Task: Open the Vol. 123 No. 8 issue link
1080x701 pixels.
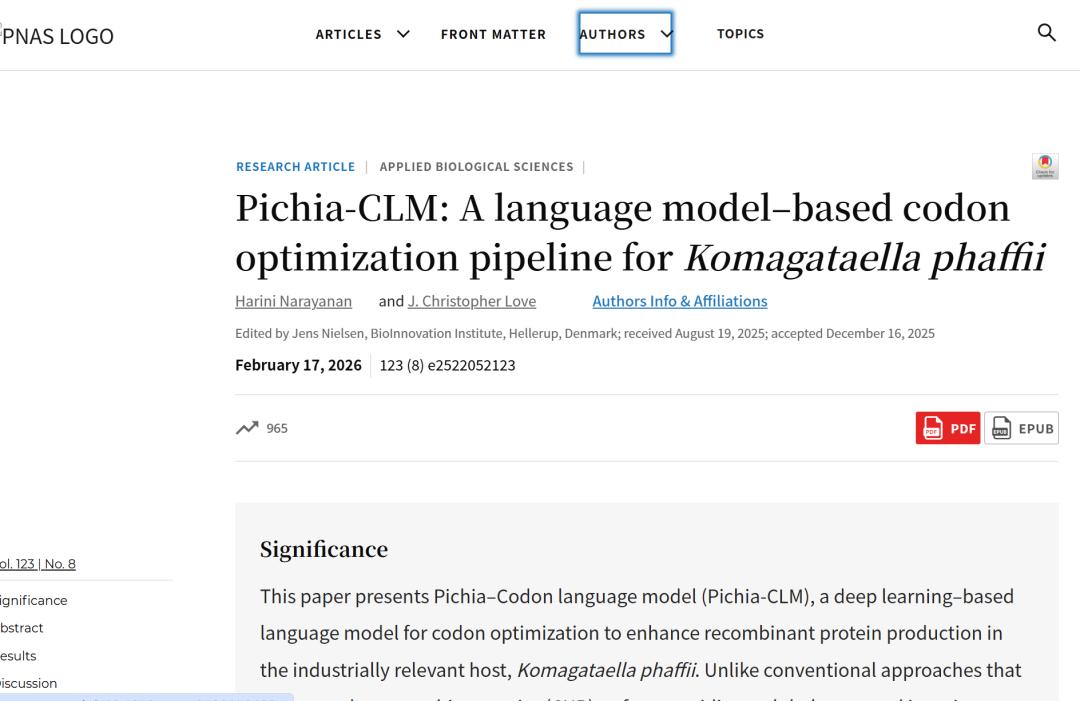Action: [38, 564]
